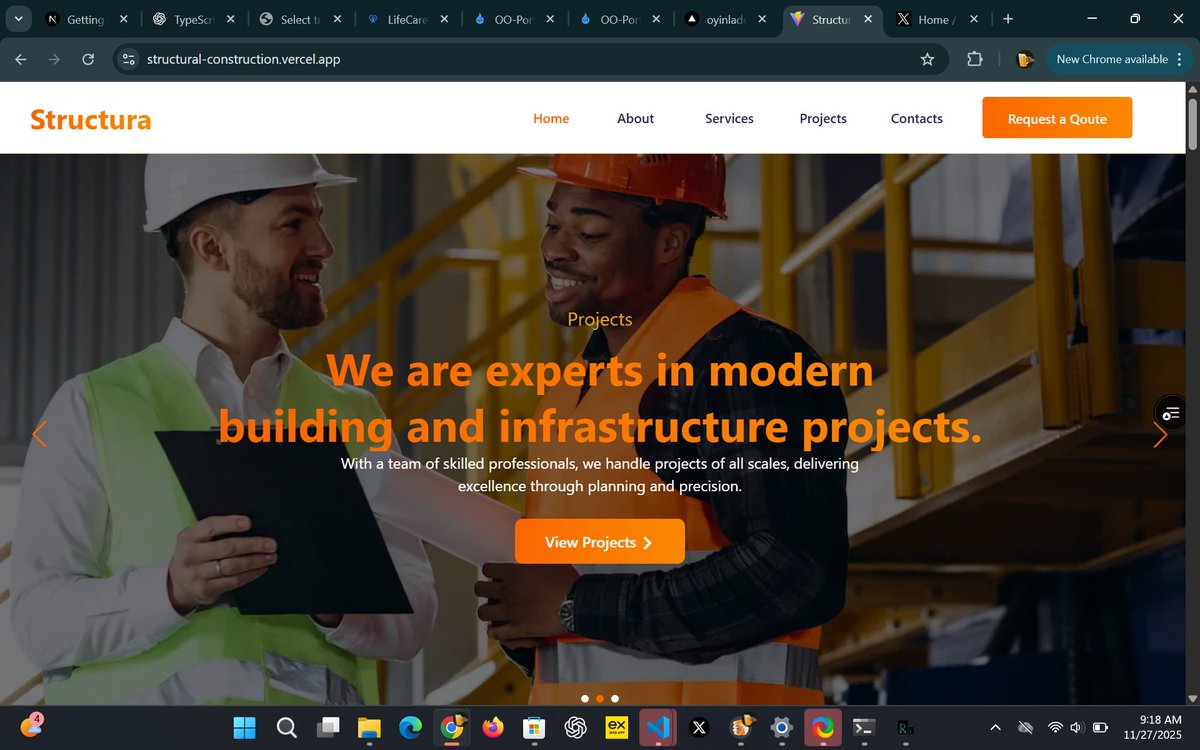Image resolution: width=1200 pixels, height=750 pixels.
Task: Click the Google Chrome taskbar icon
Action: (x=452, y=727)
